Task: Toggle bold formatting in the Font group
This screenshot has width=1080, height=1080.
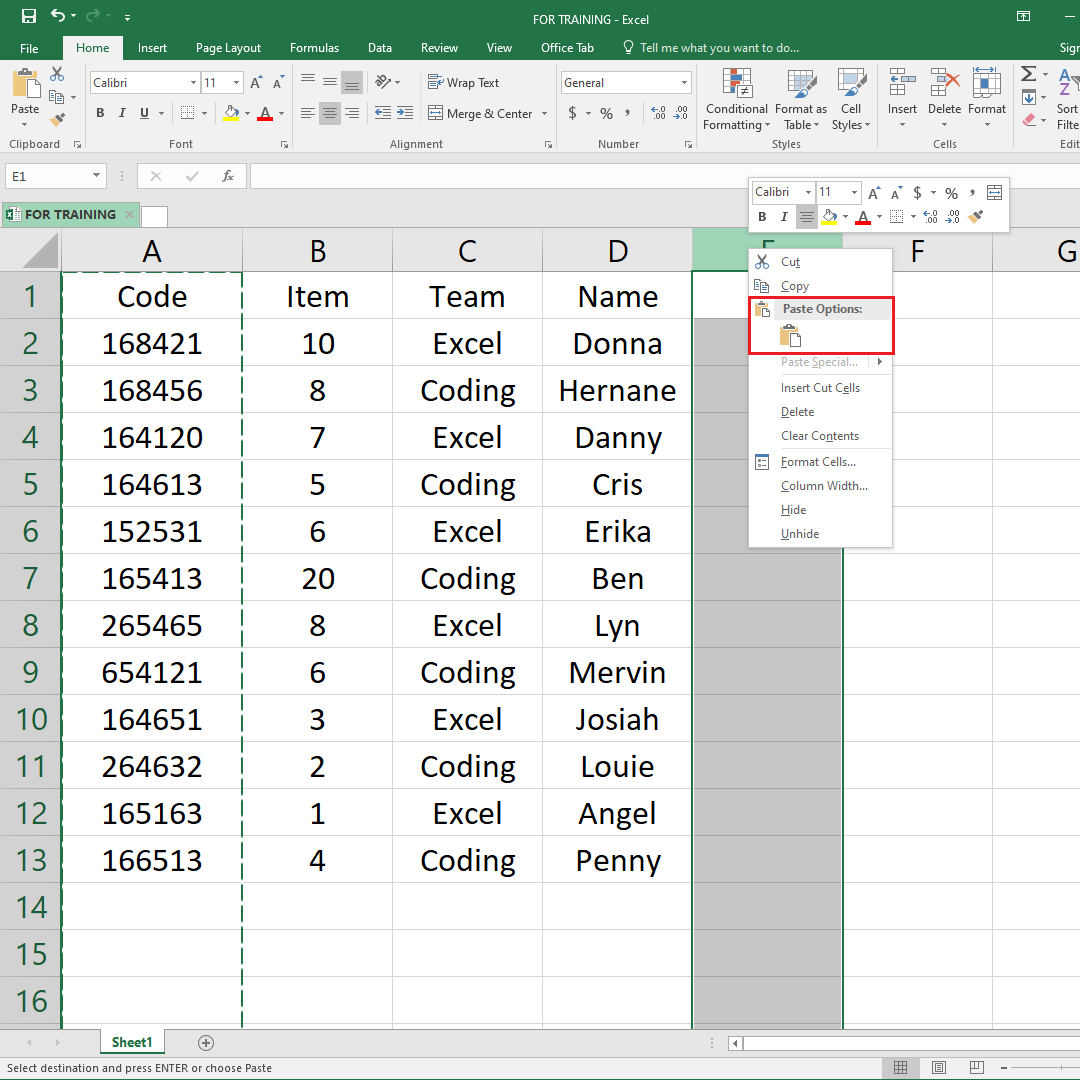Action: tap(99, 113)
